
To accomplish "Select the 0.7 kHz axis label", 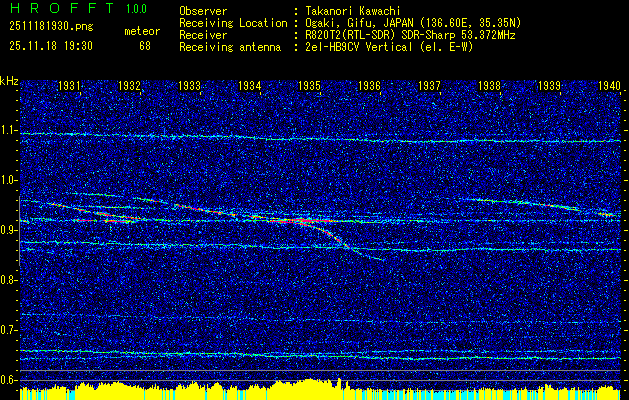I will click(x=9, y=330).
